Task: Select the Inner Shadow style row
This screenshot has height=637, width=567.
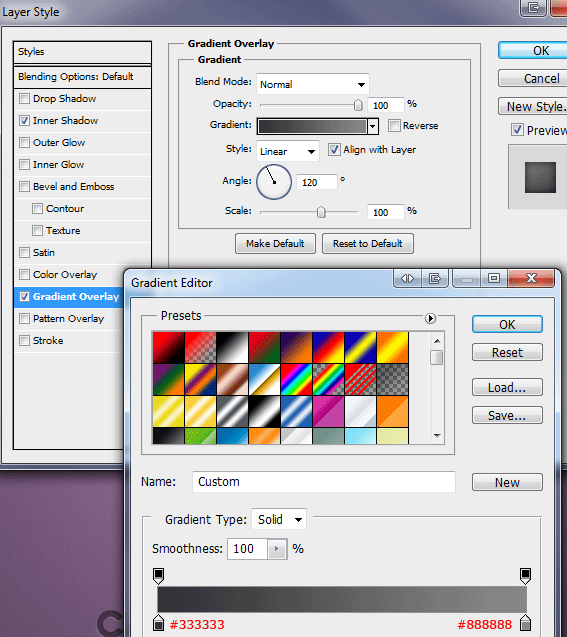Action: (x=82, y=121)
